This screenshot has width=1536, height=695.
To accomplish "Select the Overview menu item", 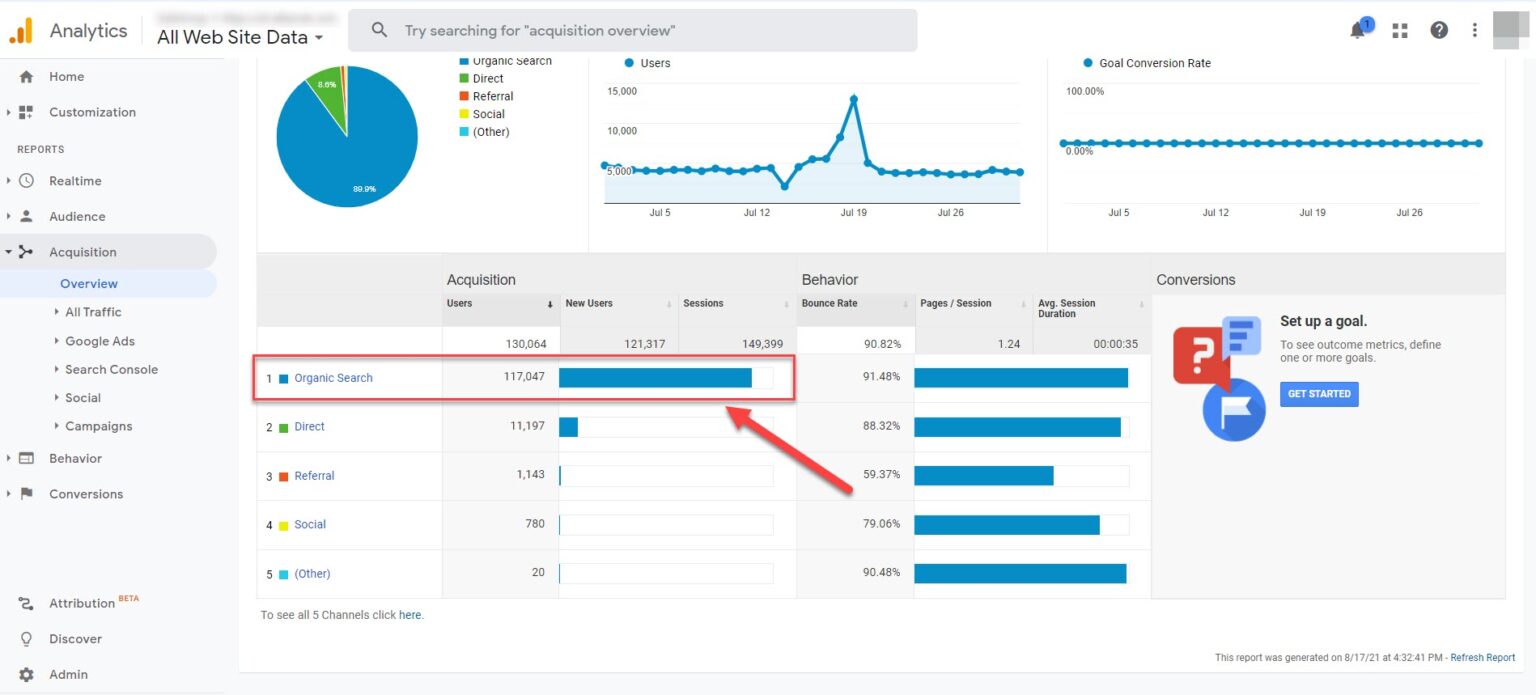I will [x=89, y=284].
